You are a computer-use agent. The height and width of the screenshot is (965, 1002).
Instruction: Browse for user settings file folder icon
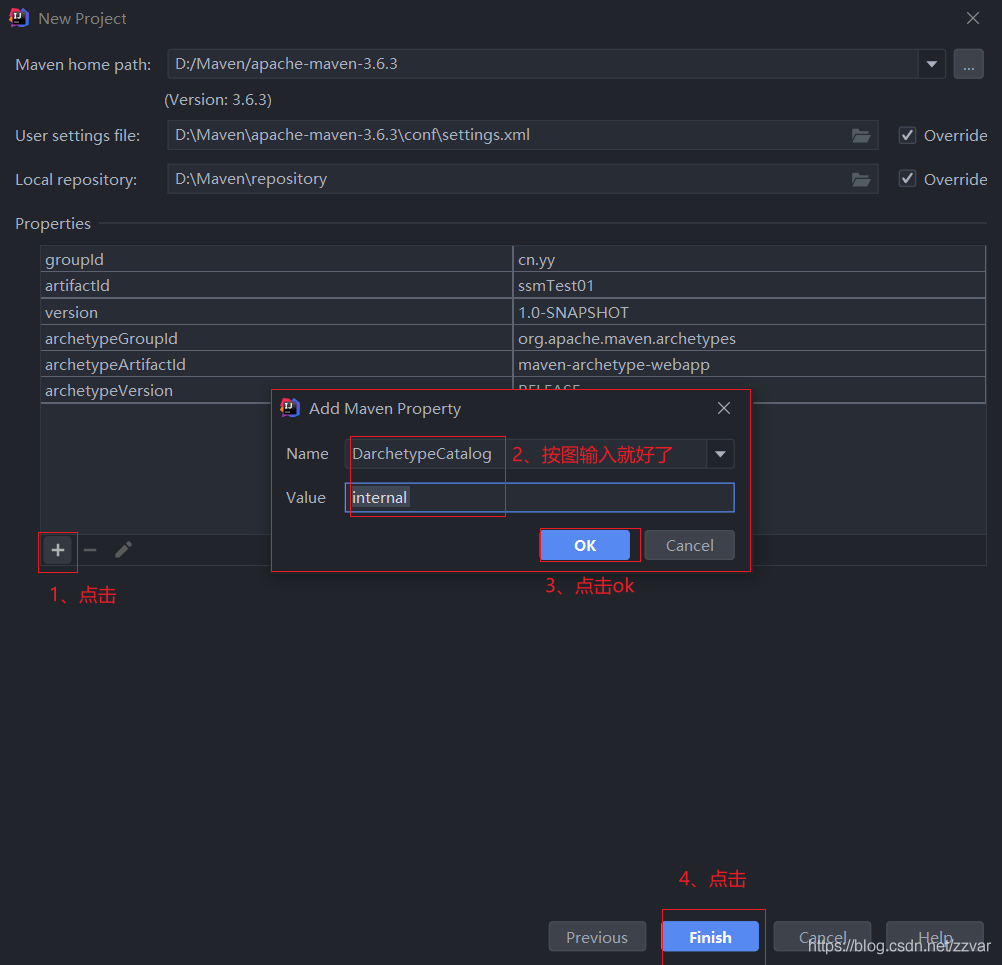(861, 135)
